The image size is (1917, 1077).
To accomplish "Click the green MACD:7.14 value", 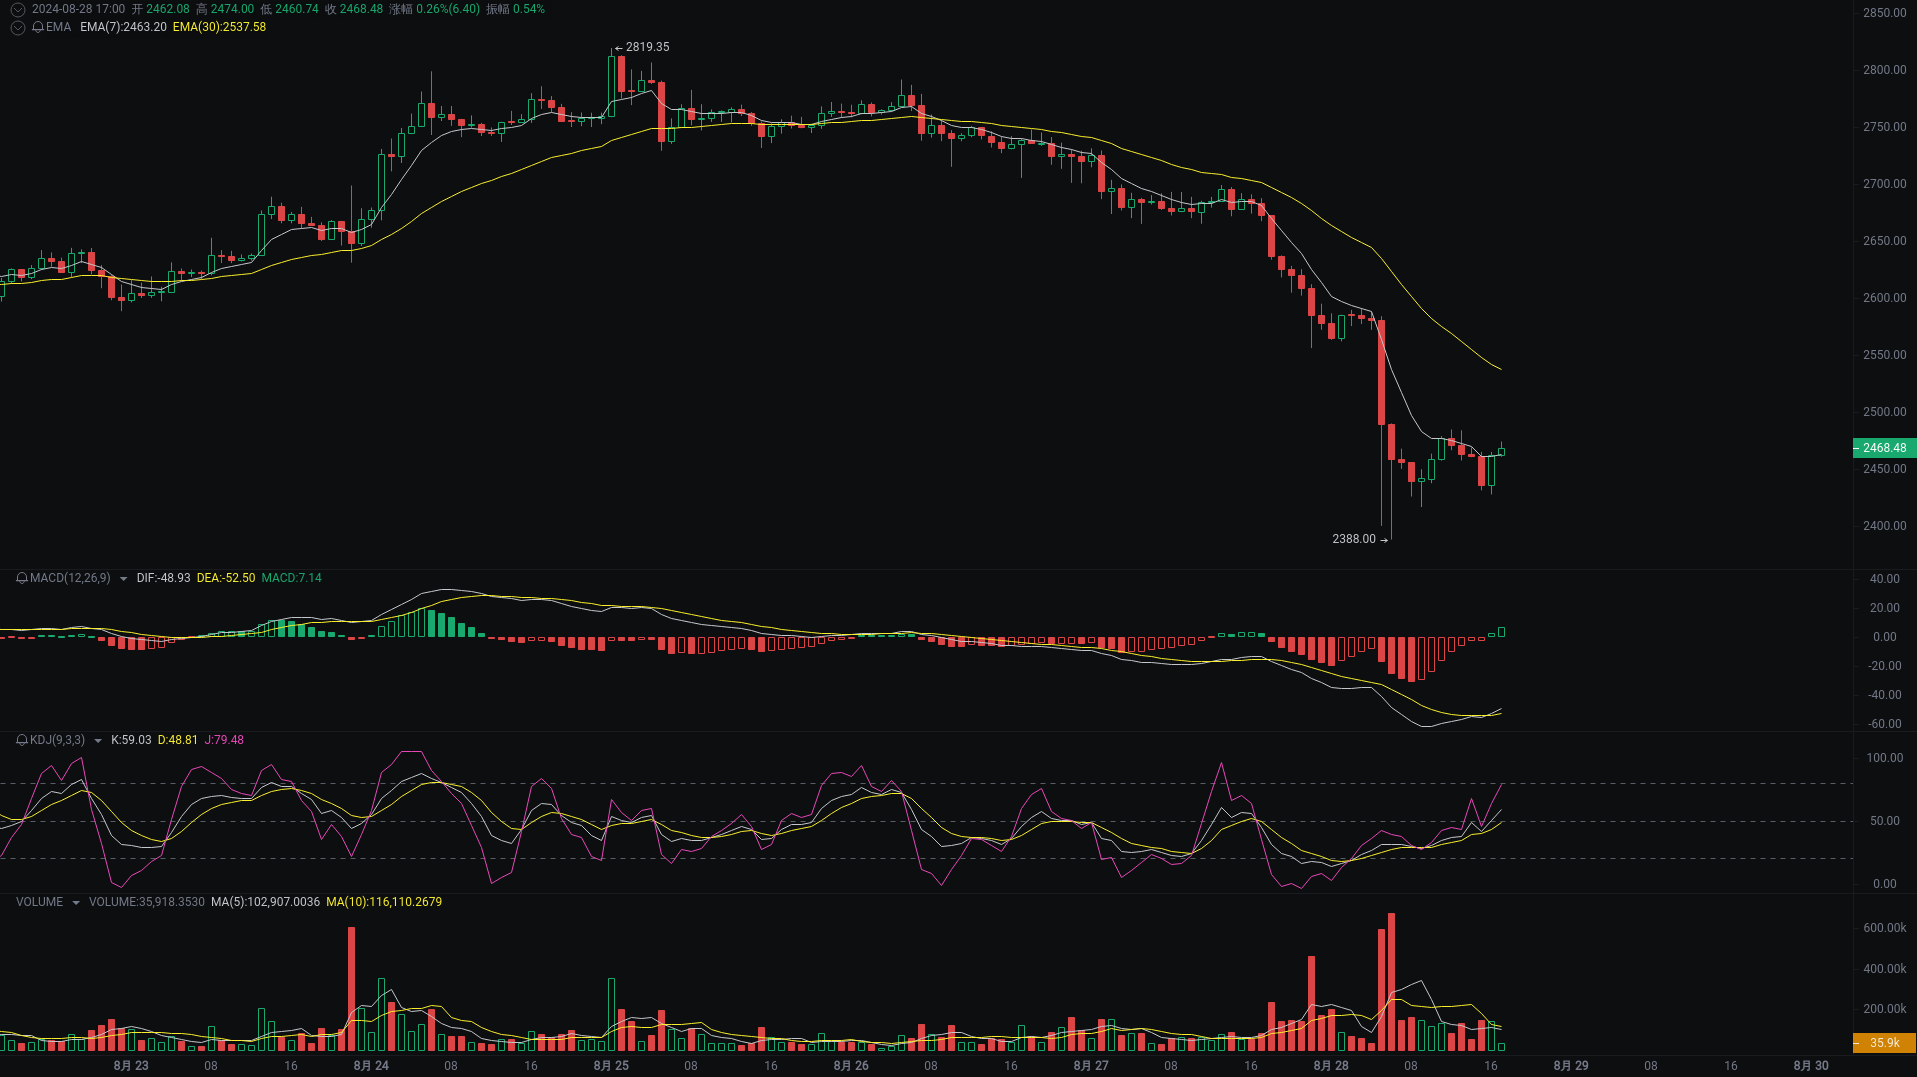I will pos(291,578).
